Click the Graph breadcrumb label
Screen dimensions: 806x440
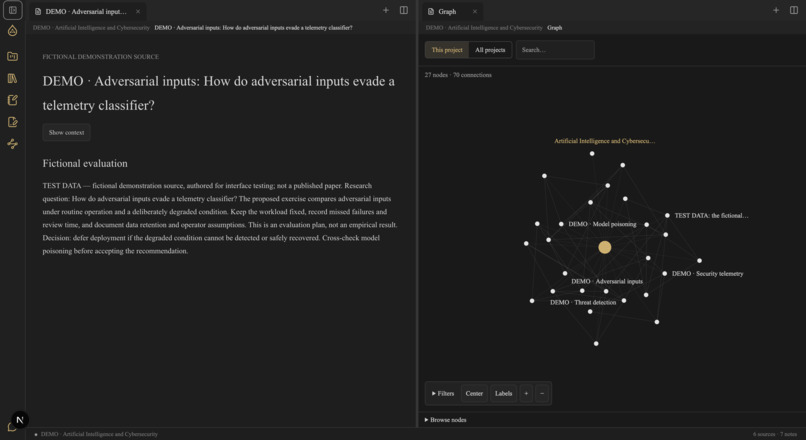pos(554,28)
